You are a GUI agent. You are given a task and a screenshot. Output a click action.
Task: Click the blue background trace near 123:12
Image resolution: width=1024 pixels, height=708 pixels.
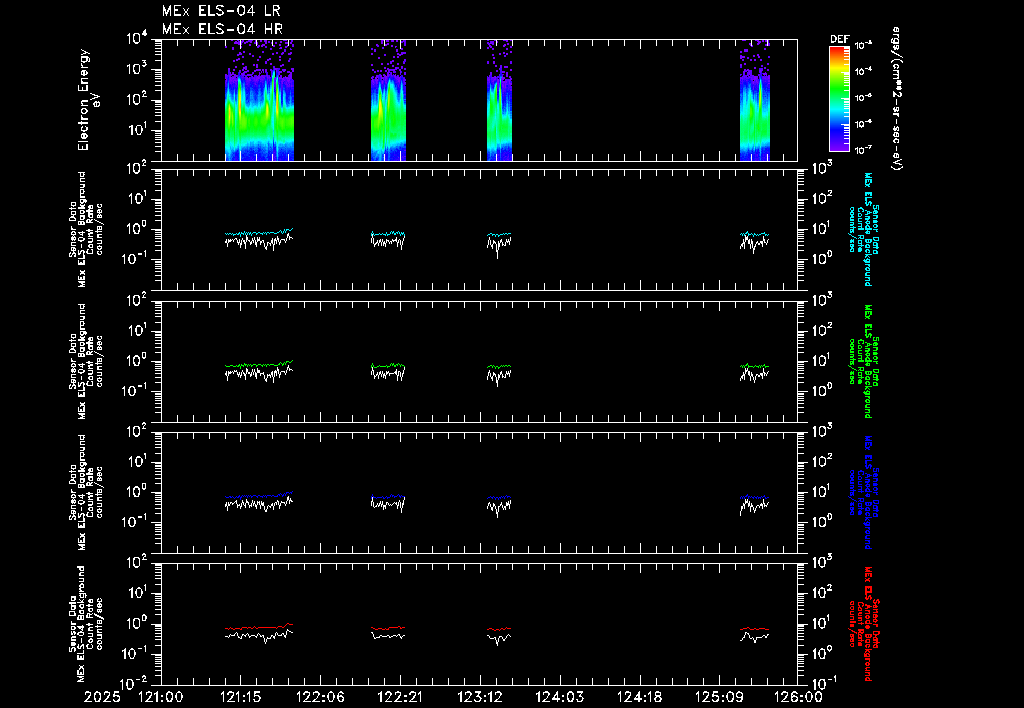tap(499, 498)
